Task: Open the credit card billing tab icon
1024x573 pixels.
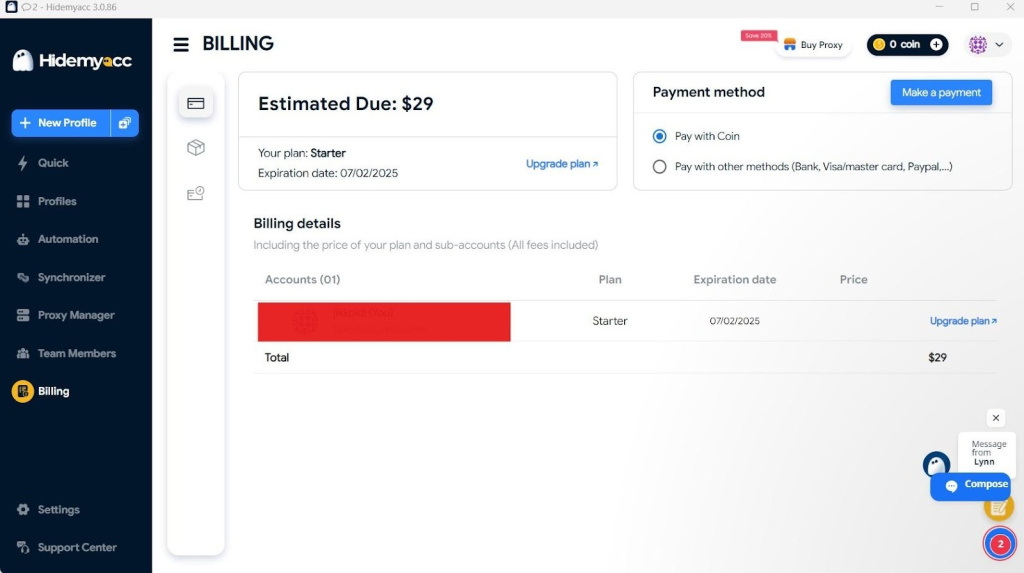Action: point(196,103)
